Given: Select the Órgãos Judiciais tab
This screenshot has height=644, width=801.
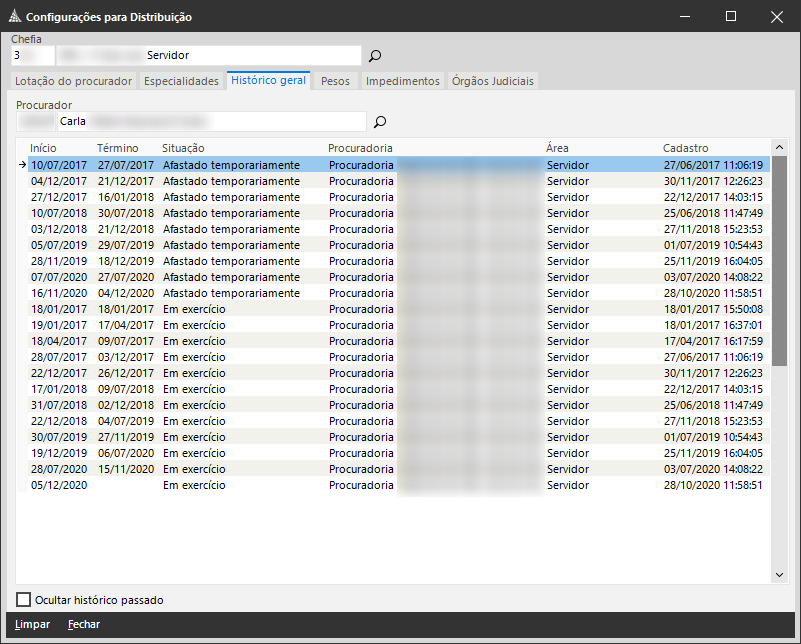Looking at the screenshot, I should pyautogui.click(x=493, y=81).
